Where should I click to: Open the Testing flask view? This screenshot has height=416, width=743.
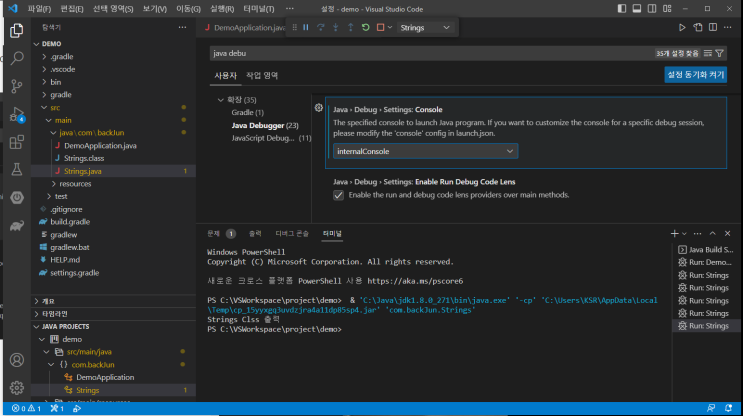pyautogui.click(x=16, y=170)
